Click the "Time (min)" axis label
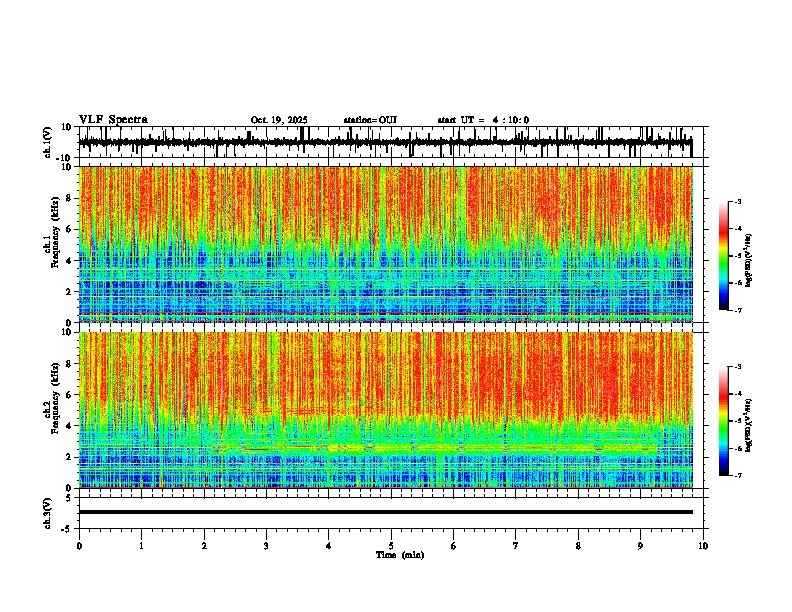Viewport: 792px width, 612px height. coord(400,555)
